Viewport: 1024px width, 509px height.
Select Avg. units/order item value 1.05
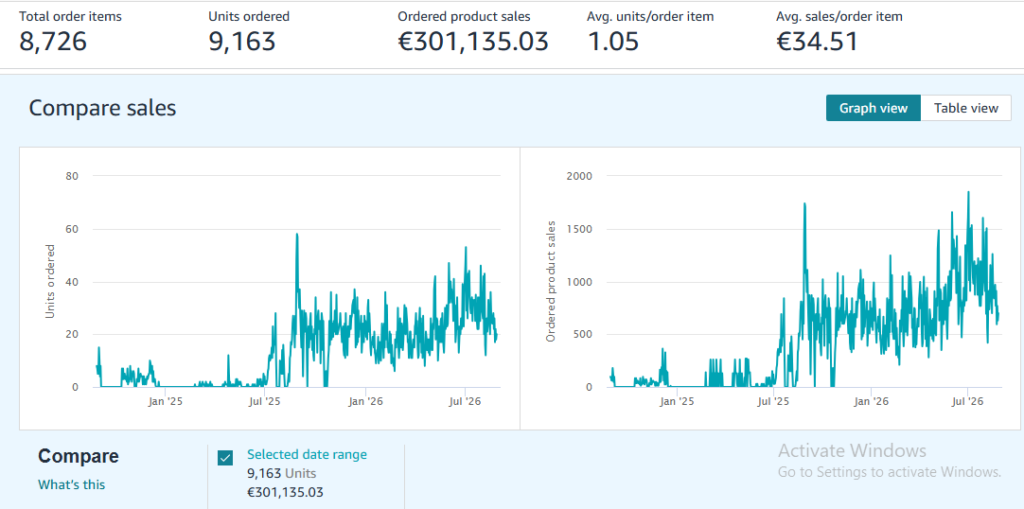click(x=613, y=42)
